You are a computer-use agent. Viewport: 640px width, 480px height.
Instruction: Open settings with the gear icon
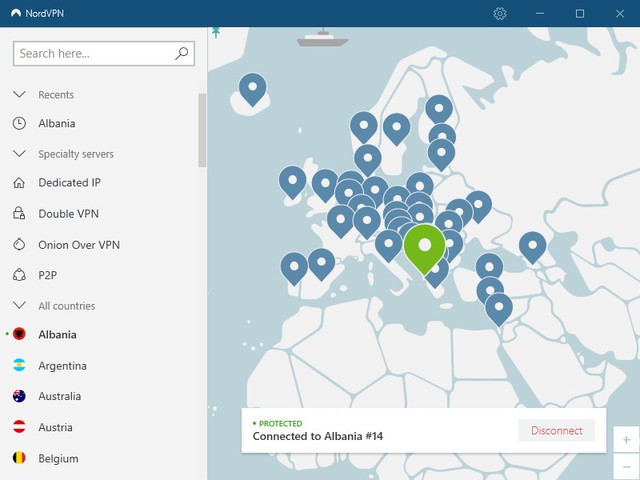[x=500, y=14]
